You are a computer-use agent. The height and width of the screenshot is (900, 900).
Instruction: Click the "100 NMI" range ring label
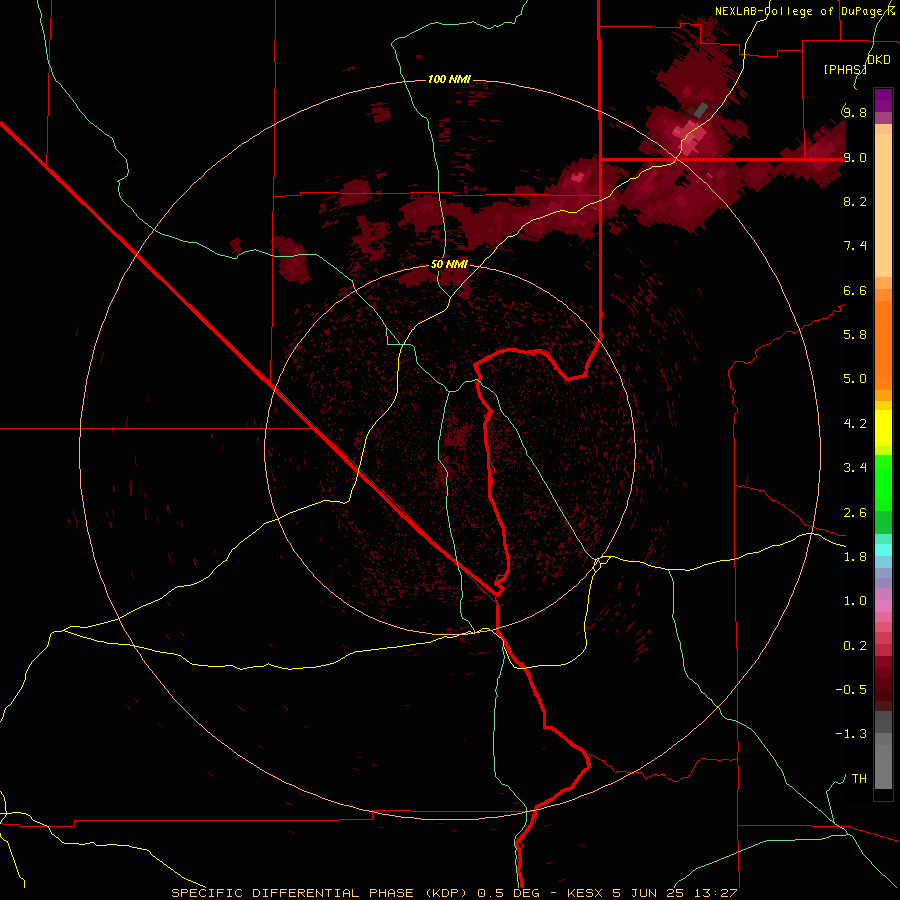449,79
